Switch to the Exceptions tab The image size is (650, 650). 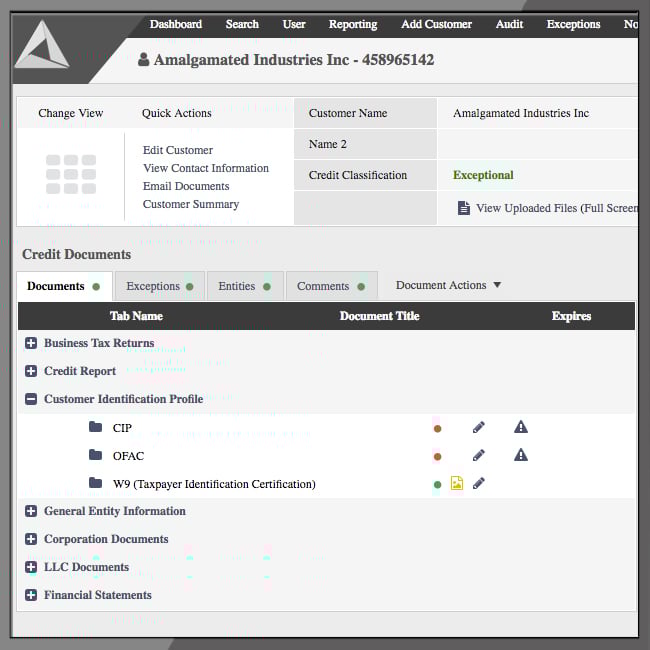point(158,286)
